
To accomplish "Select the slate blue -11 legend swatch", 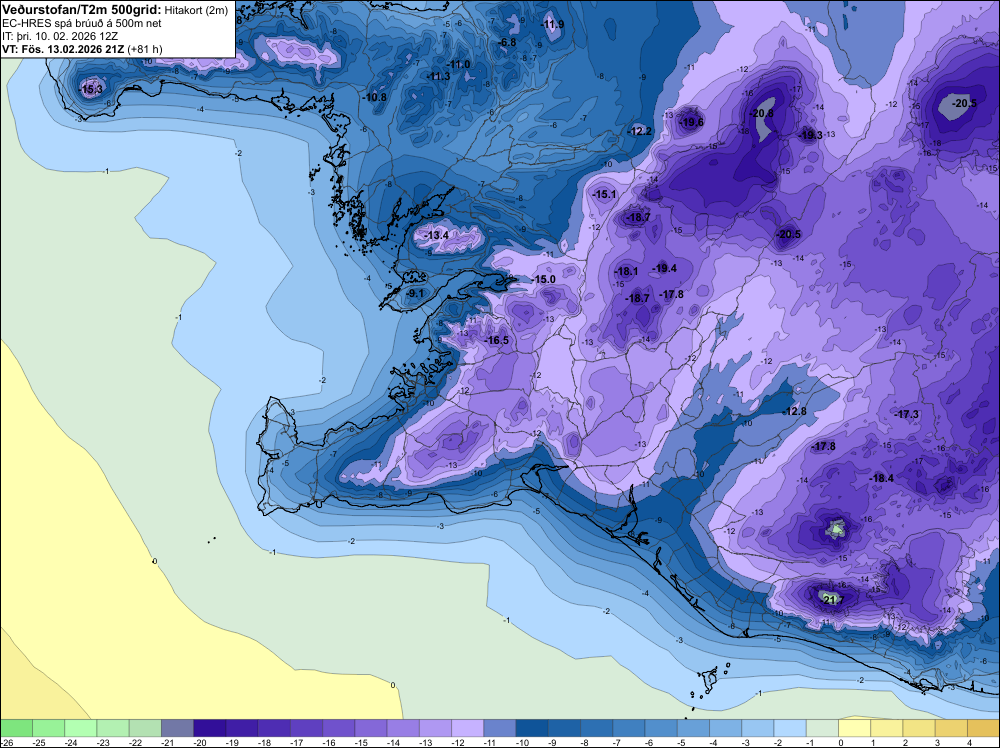I will tap(499, 728).
